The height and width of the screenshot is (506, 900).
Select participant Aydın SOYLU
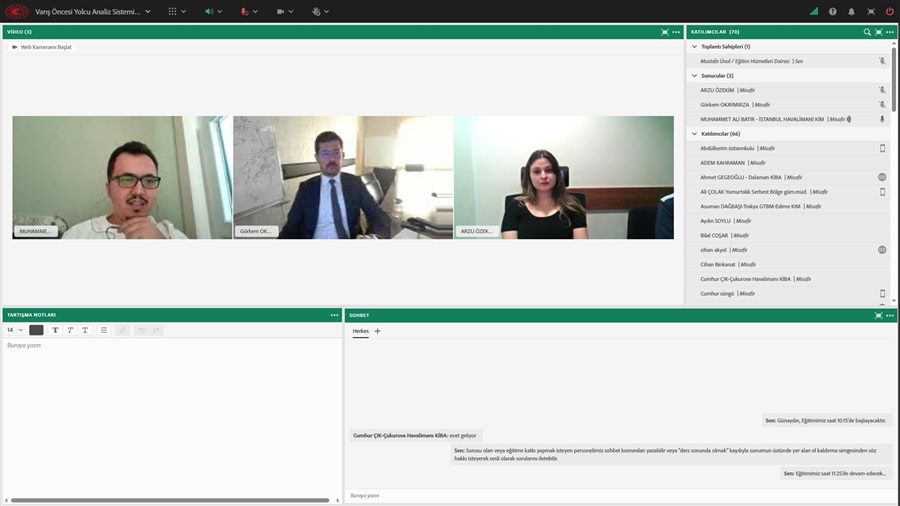click(788, 221)
